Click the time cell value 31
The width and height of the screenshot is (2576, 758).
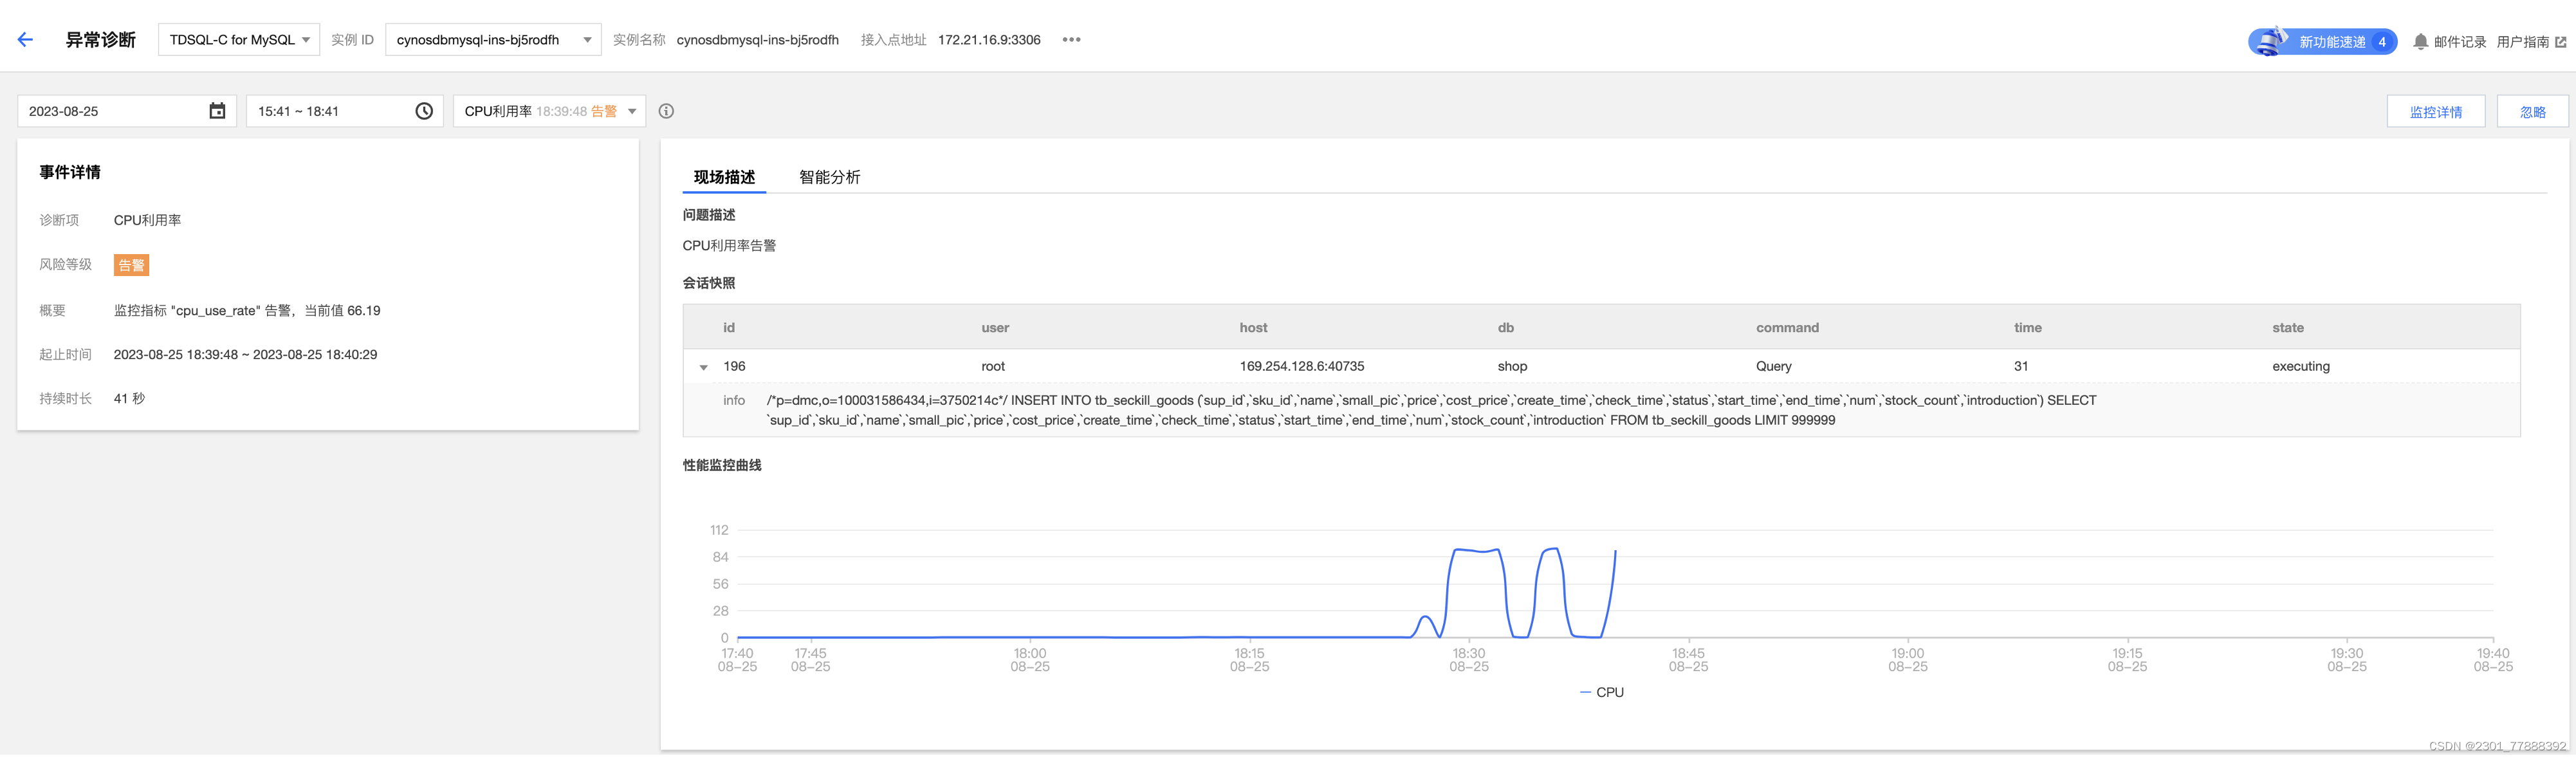(2020, 366)
